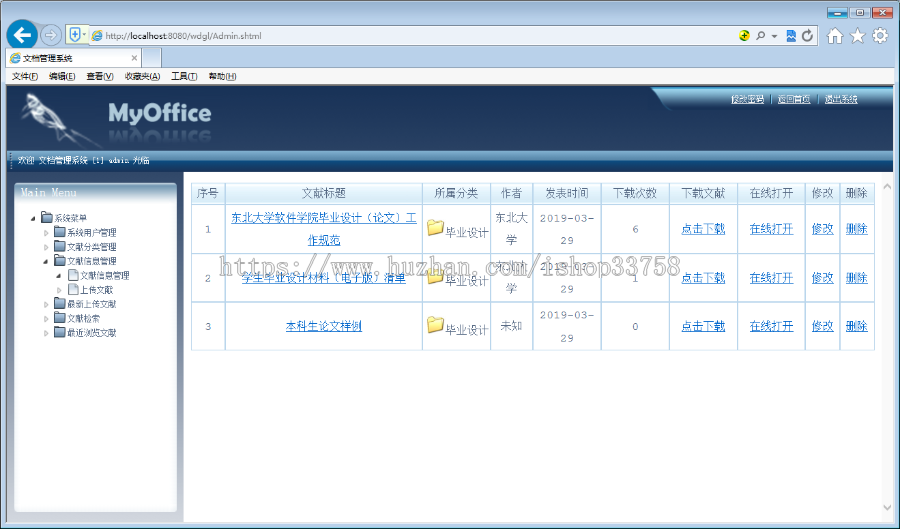Click 删除 for row 1

point(856,229)
